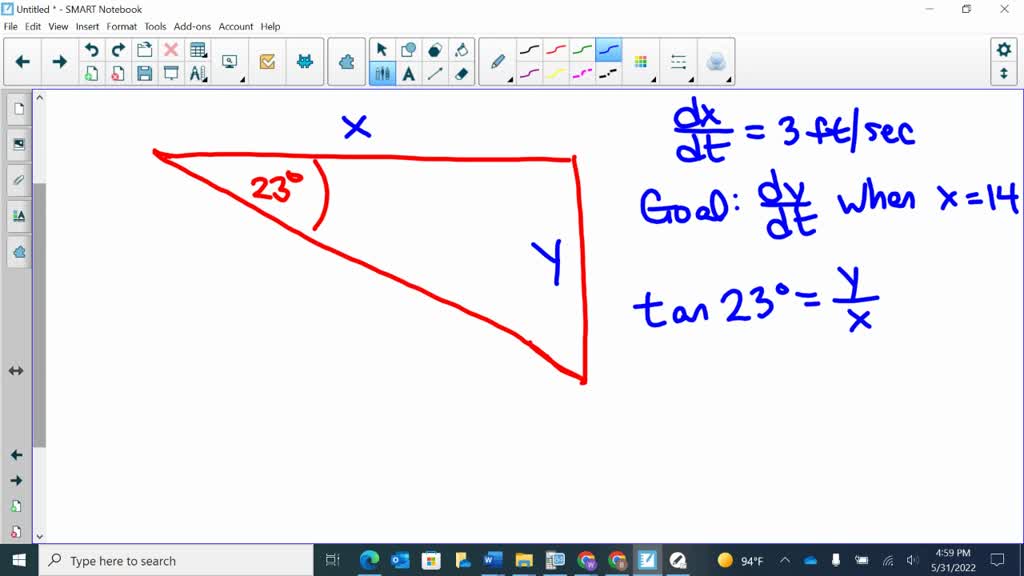Screen dimensions: 1024x576
Task: Undo the last drawing action
Action: 92,48
